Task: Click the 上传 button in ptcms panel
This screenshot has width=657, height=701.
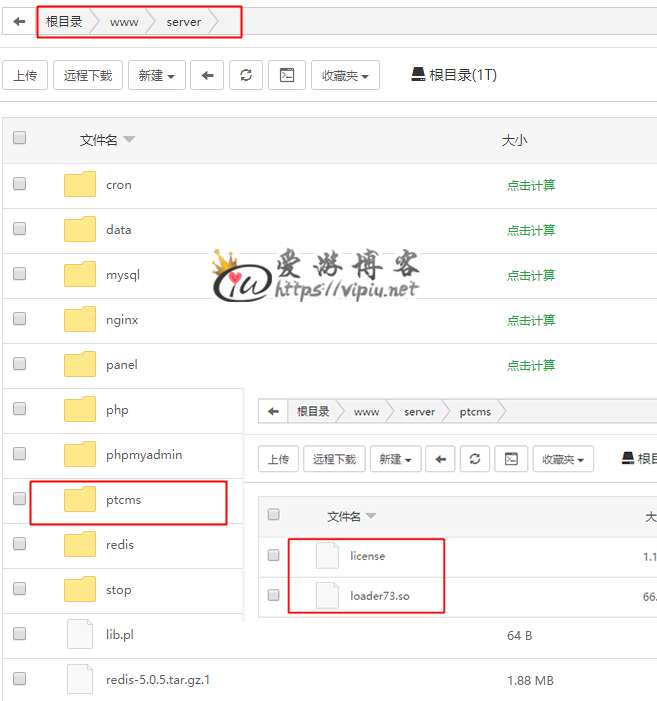Action: tap(278, 459)
